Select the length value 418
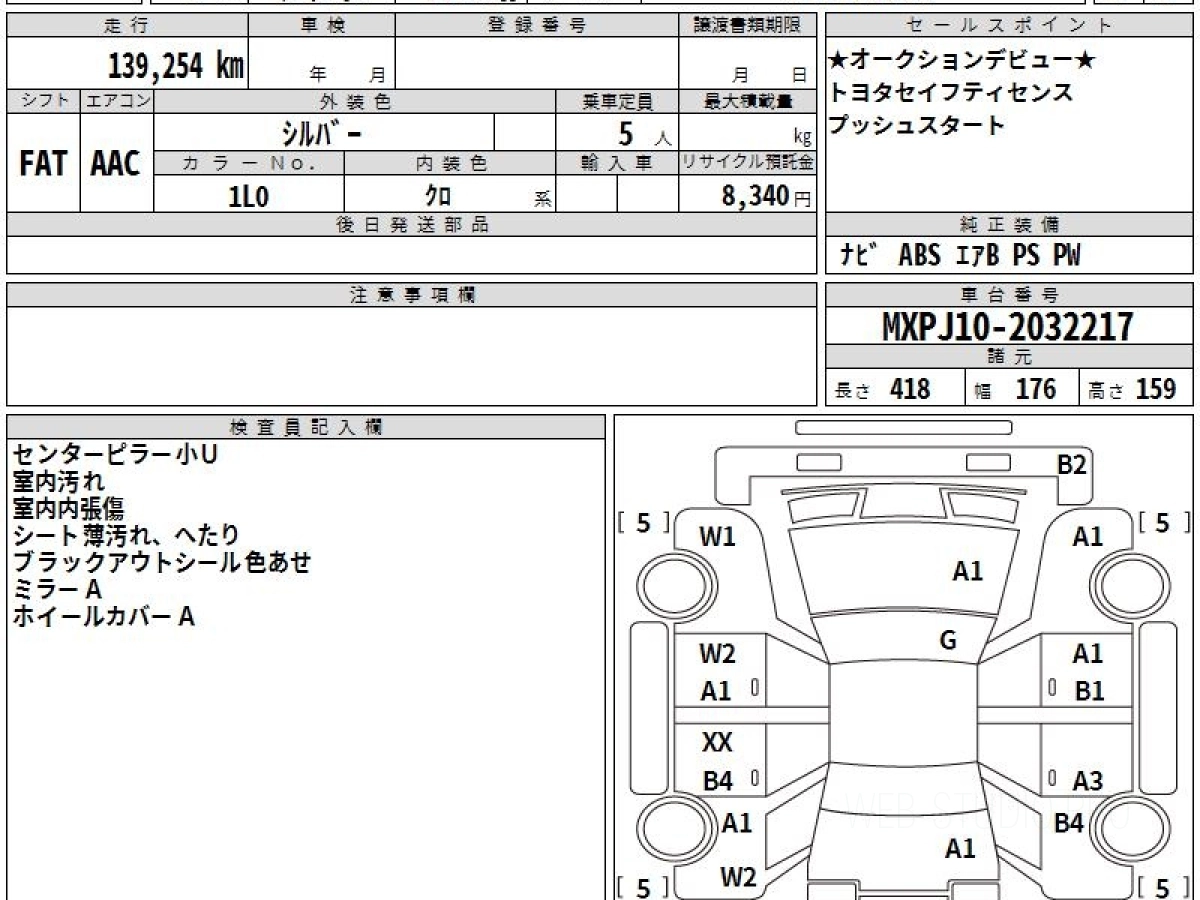The width and height of the screenshot is (1200, 900). tap(910, 389)
